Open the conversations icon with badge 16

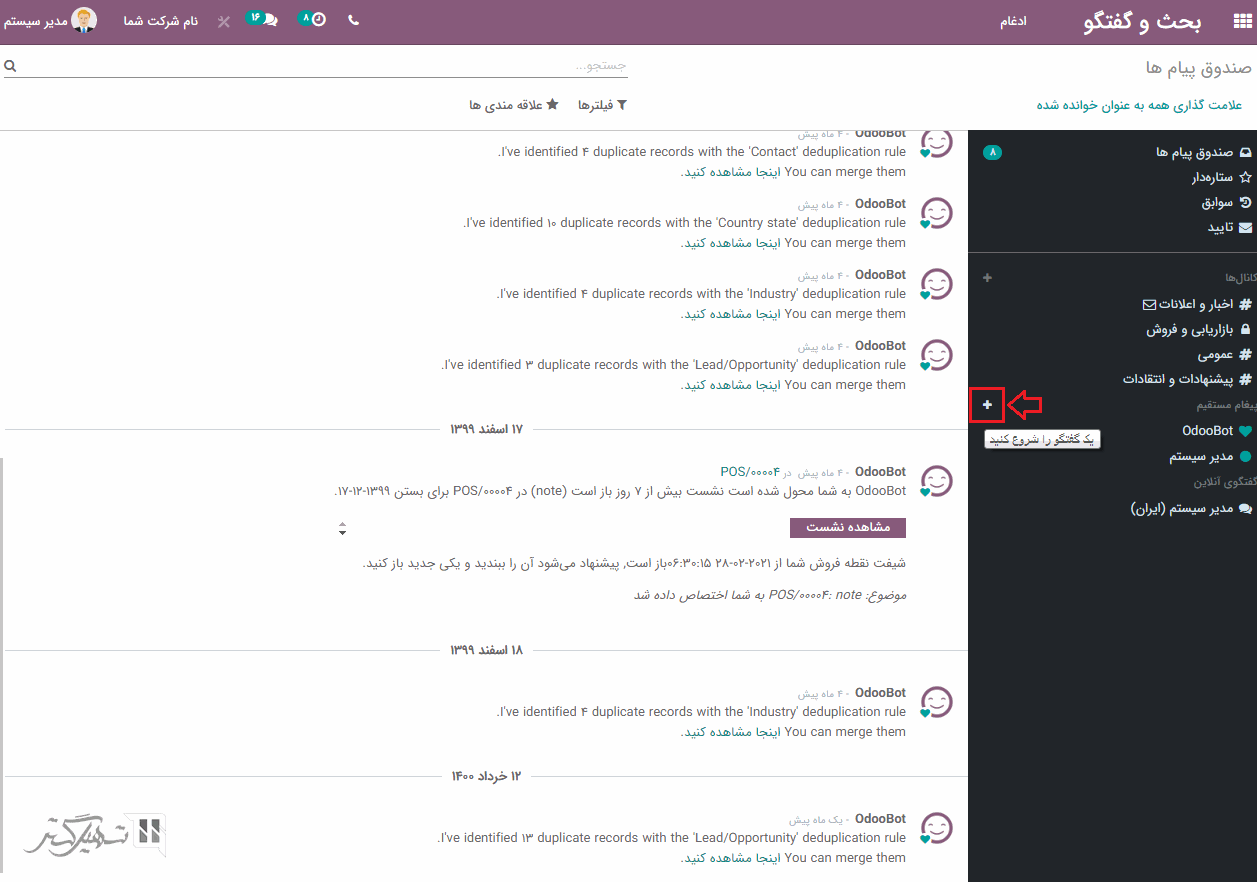pyautogui.click(x=263, y=19)
